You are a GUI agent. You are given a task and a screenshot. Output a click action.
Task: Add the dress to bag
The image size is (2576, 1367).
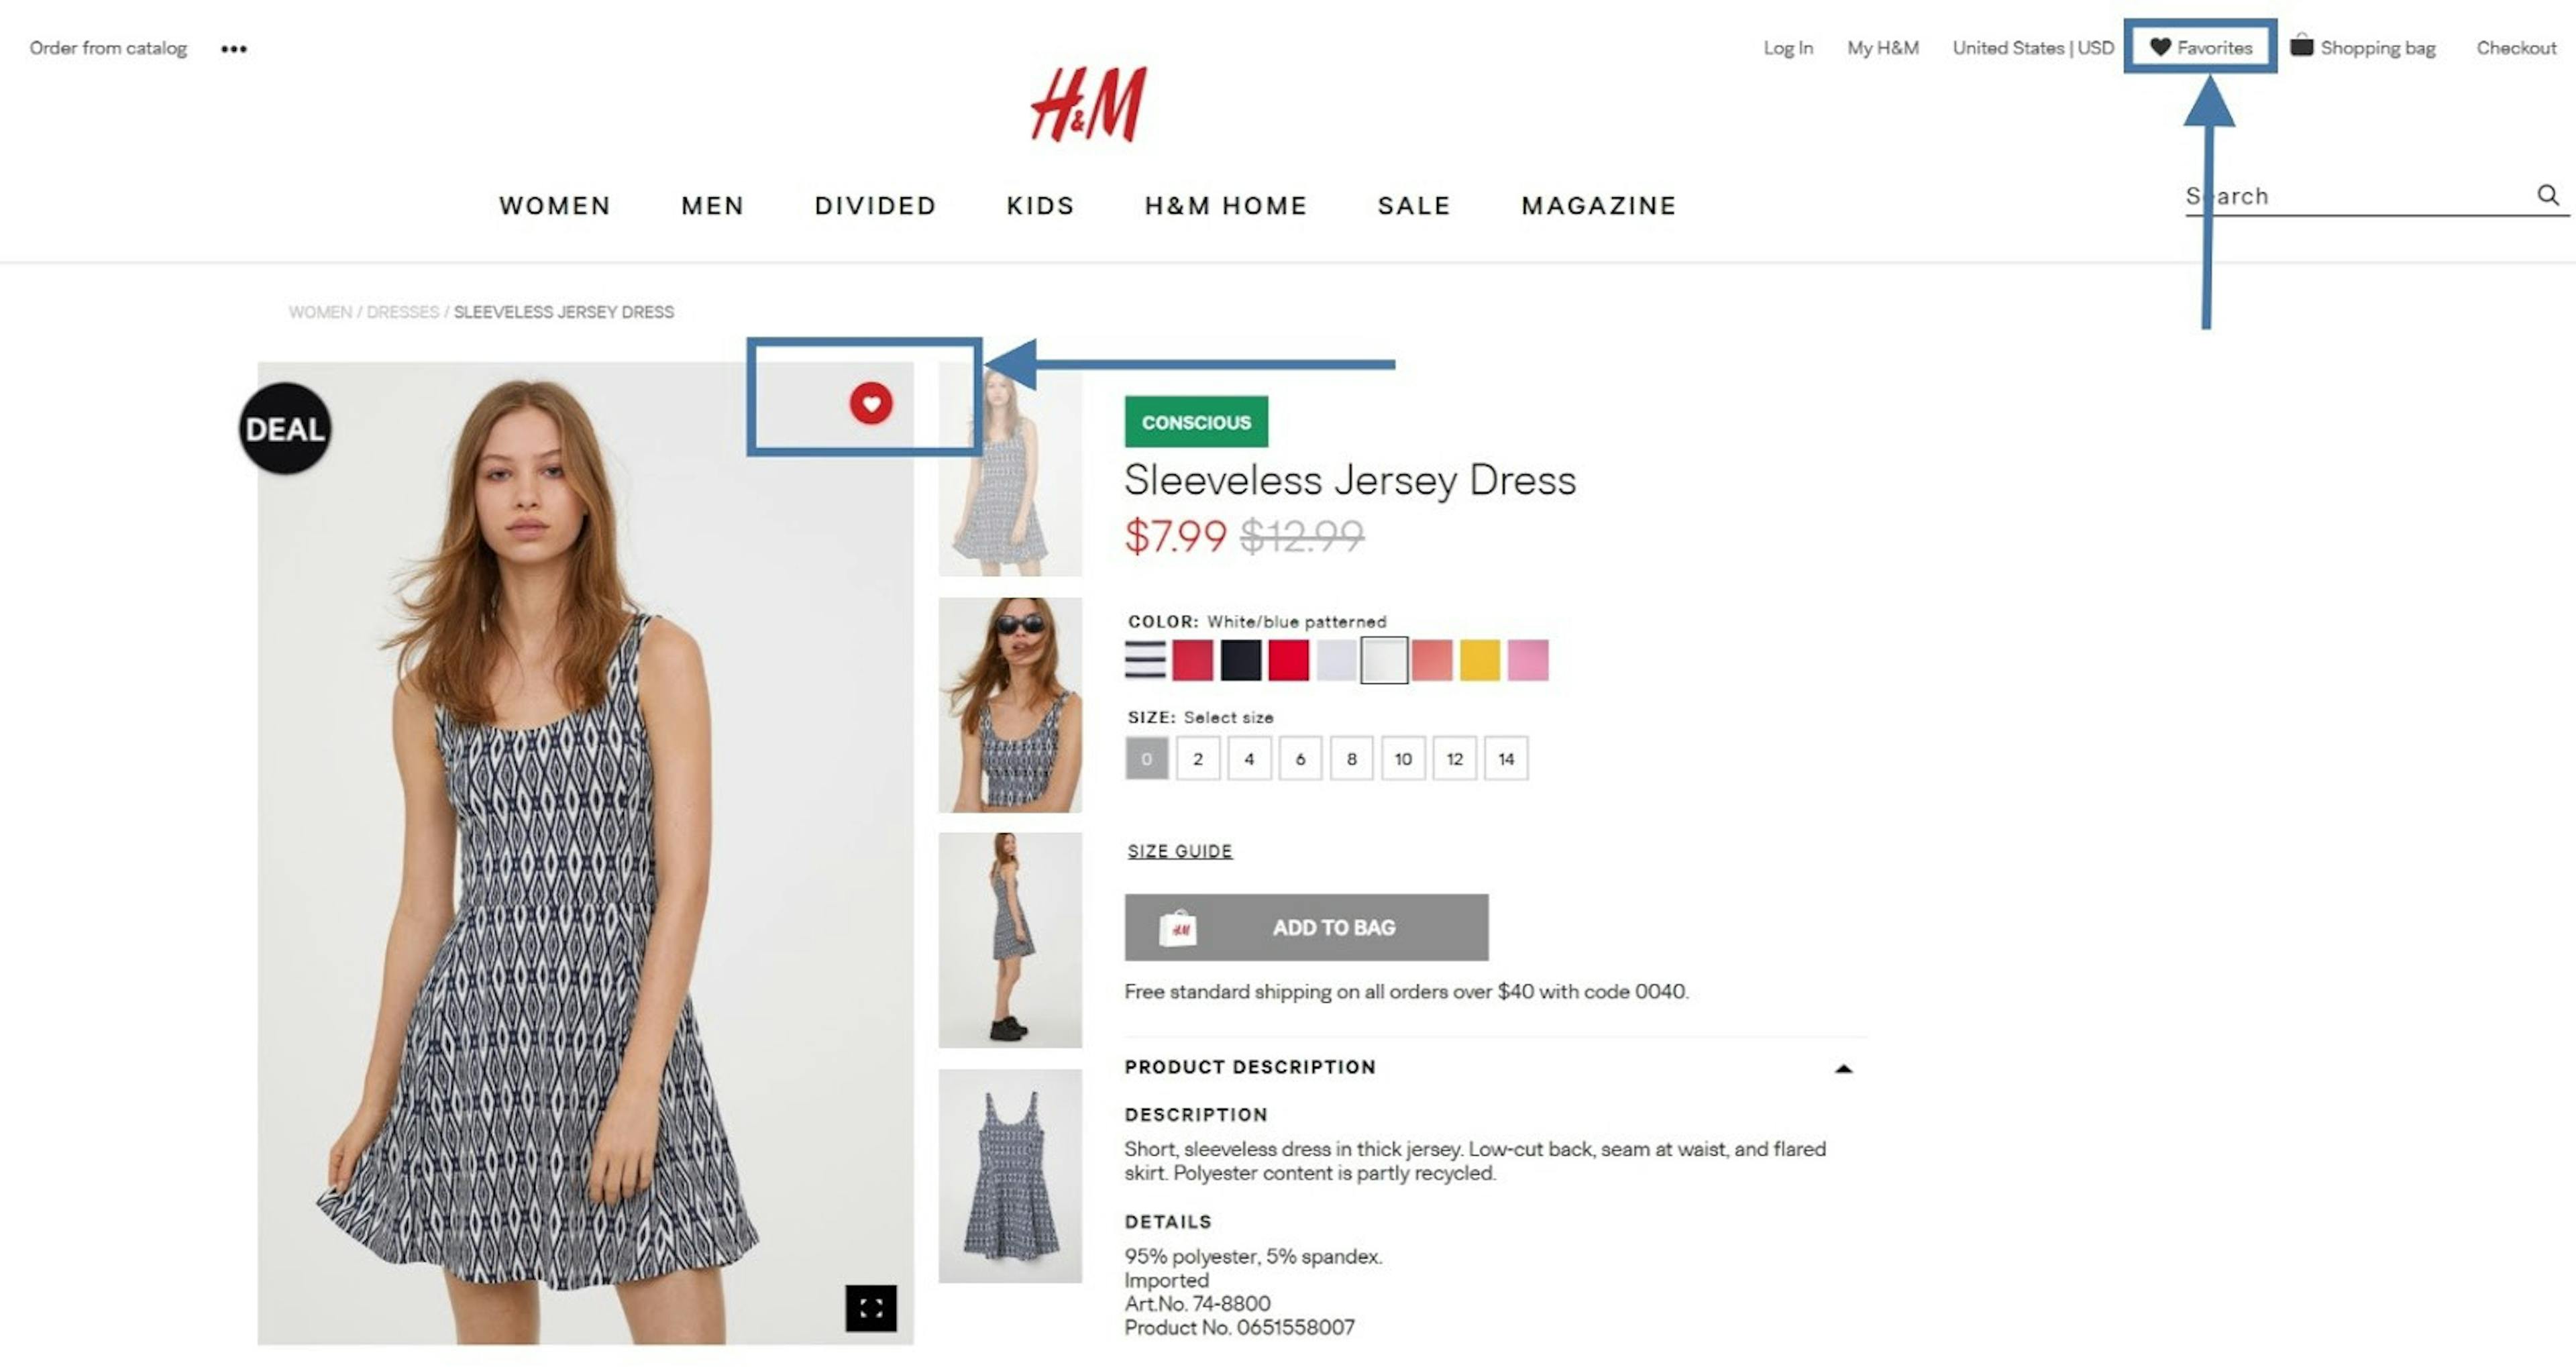(1306, 927)
